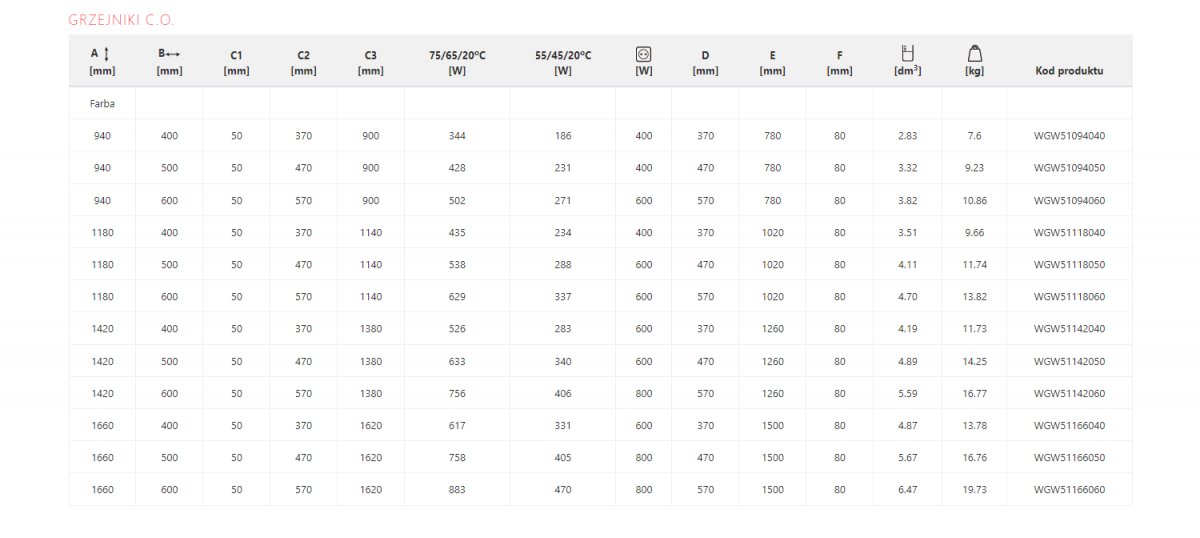Viewport: 1200px width, 538px height.
Task: Select the Kod produktu column header
Action: [1069, 71]
